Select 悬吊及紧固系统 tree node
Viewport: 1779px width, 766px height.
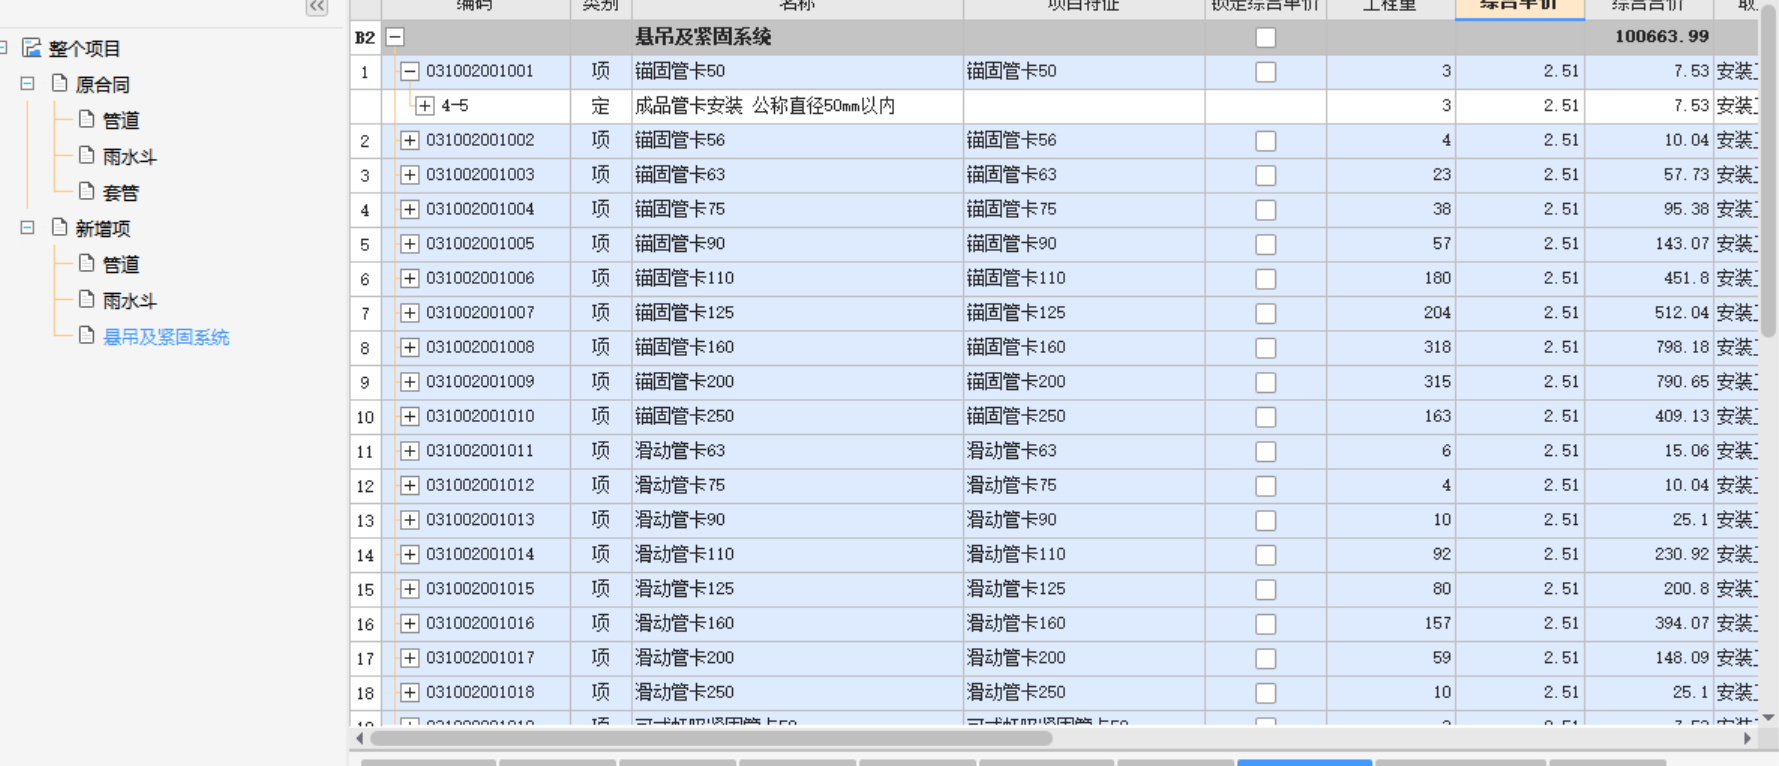(166, 337)
